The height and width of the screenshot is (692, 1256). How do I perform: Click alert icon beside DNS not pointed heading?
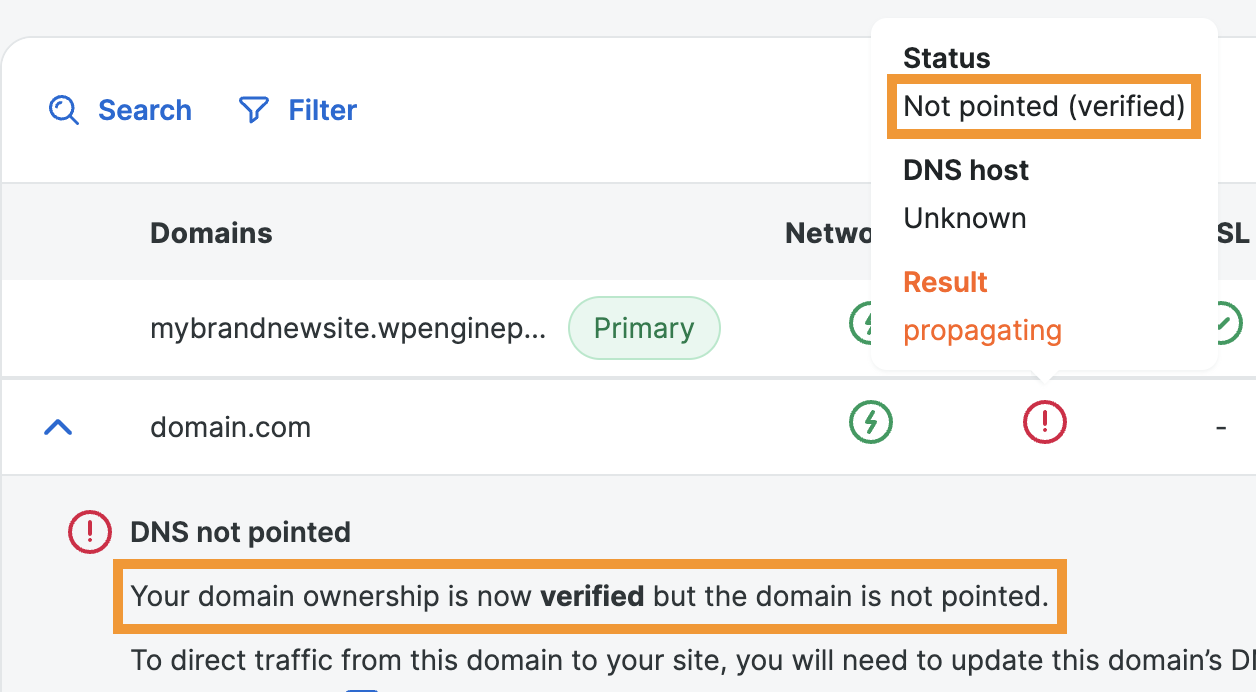point(89,532)
